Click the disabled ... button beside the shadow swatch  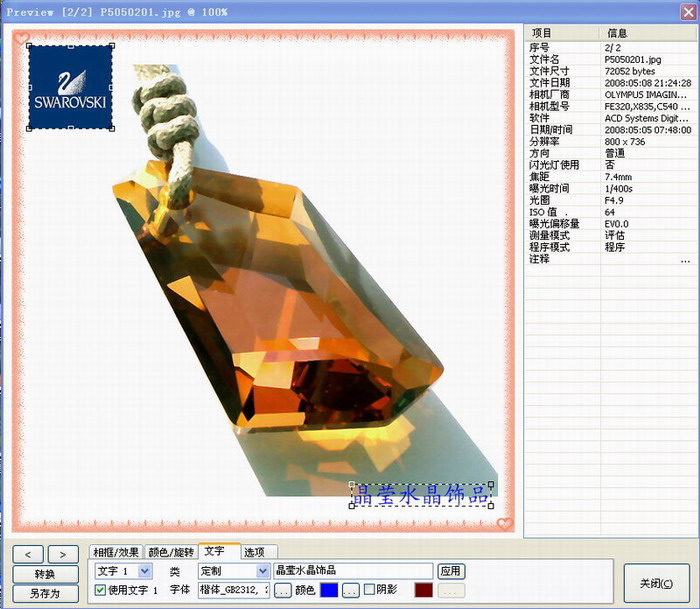[451, 591]
